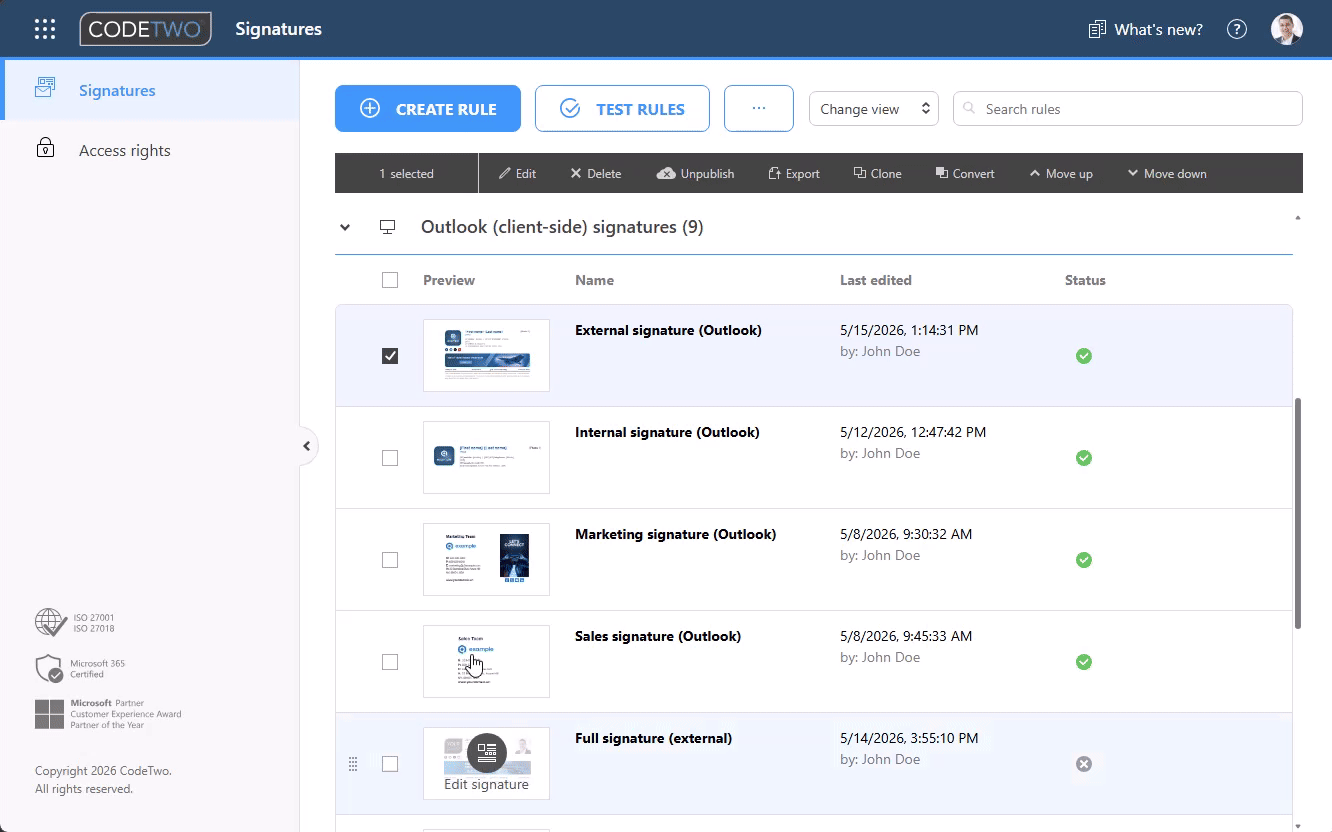
Task: Click the scrollbar down arrow
Action: [1298, 825]
